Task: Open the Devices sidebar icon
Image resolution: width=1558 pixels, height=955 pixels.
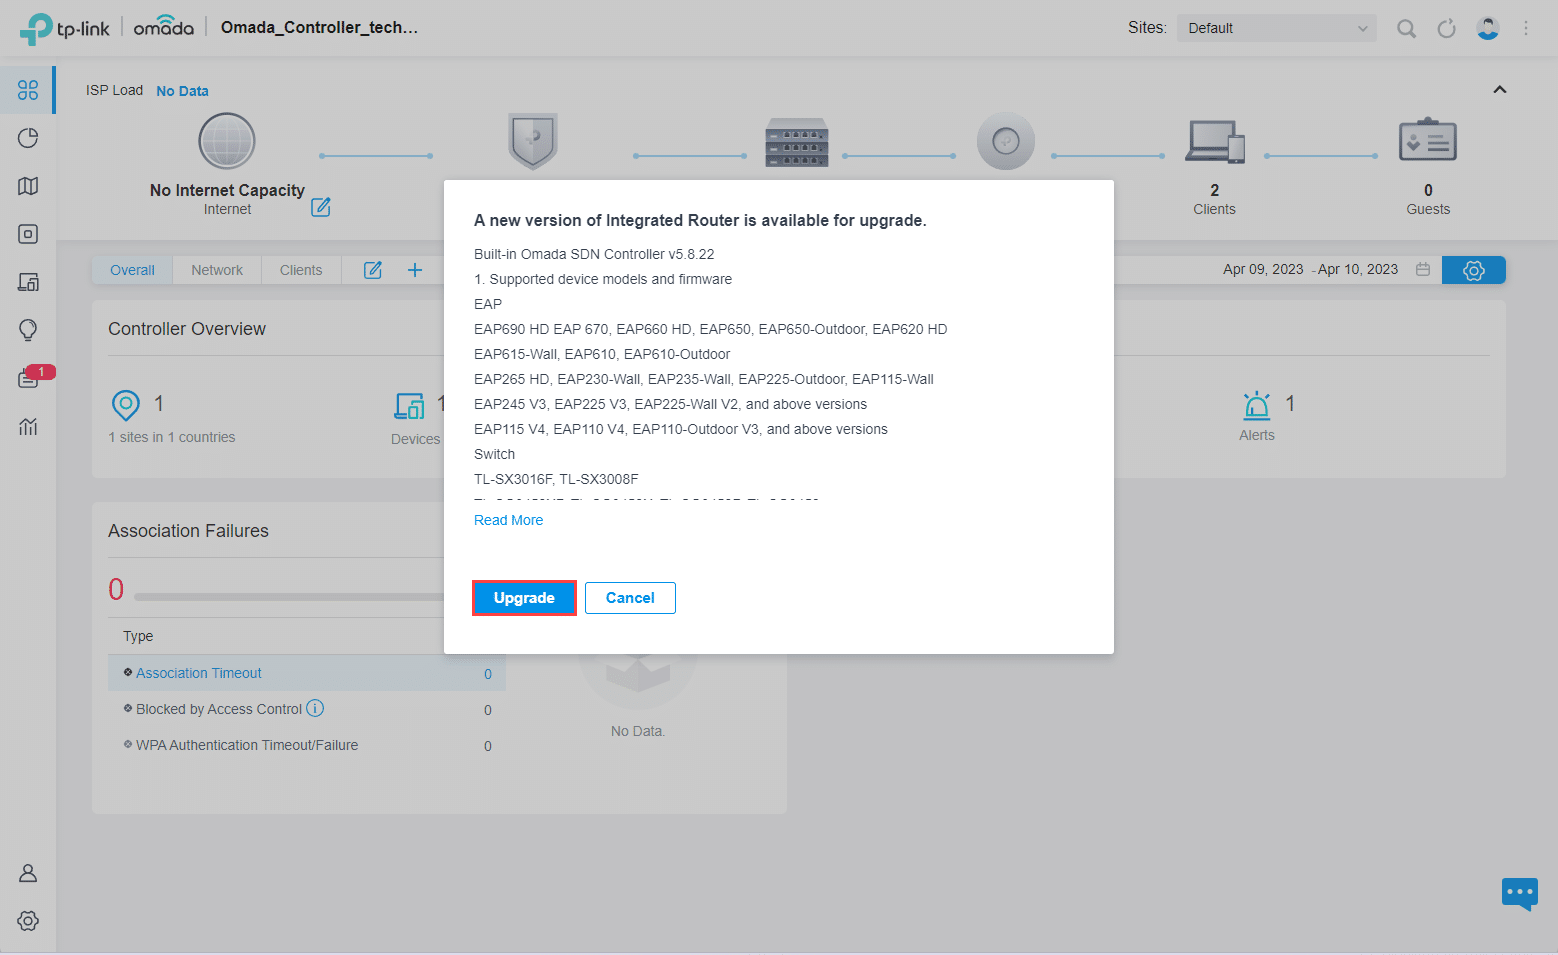Action: click(x=28, y=234)
